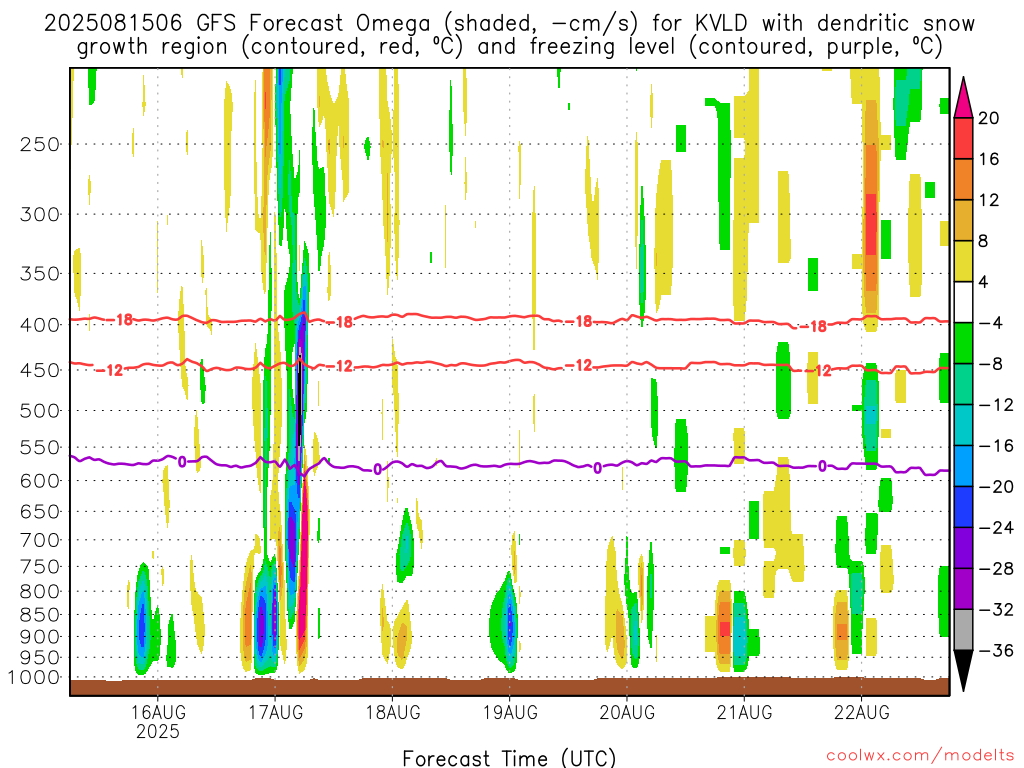Pick the green -8 to -4 colorbar segment
The width and height of the screenshot is (1024, 768).
coord(963,344)
